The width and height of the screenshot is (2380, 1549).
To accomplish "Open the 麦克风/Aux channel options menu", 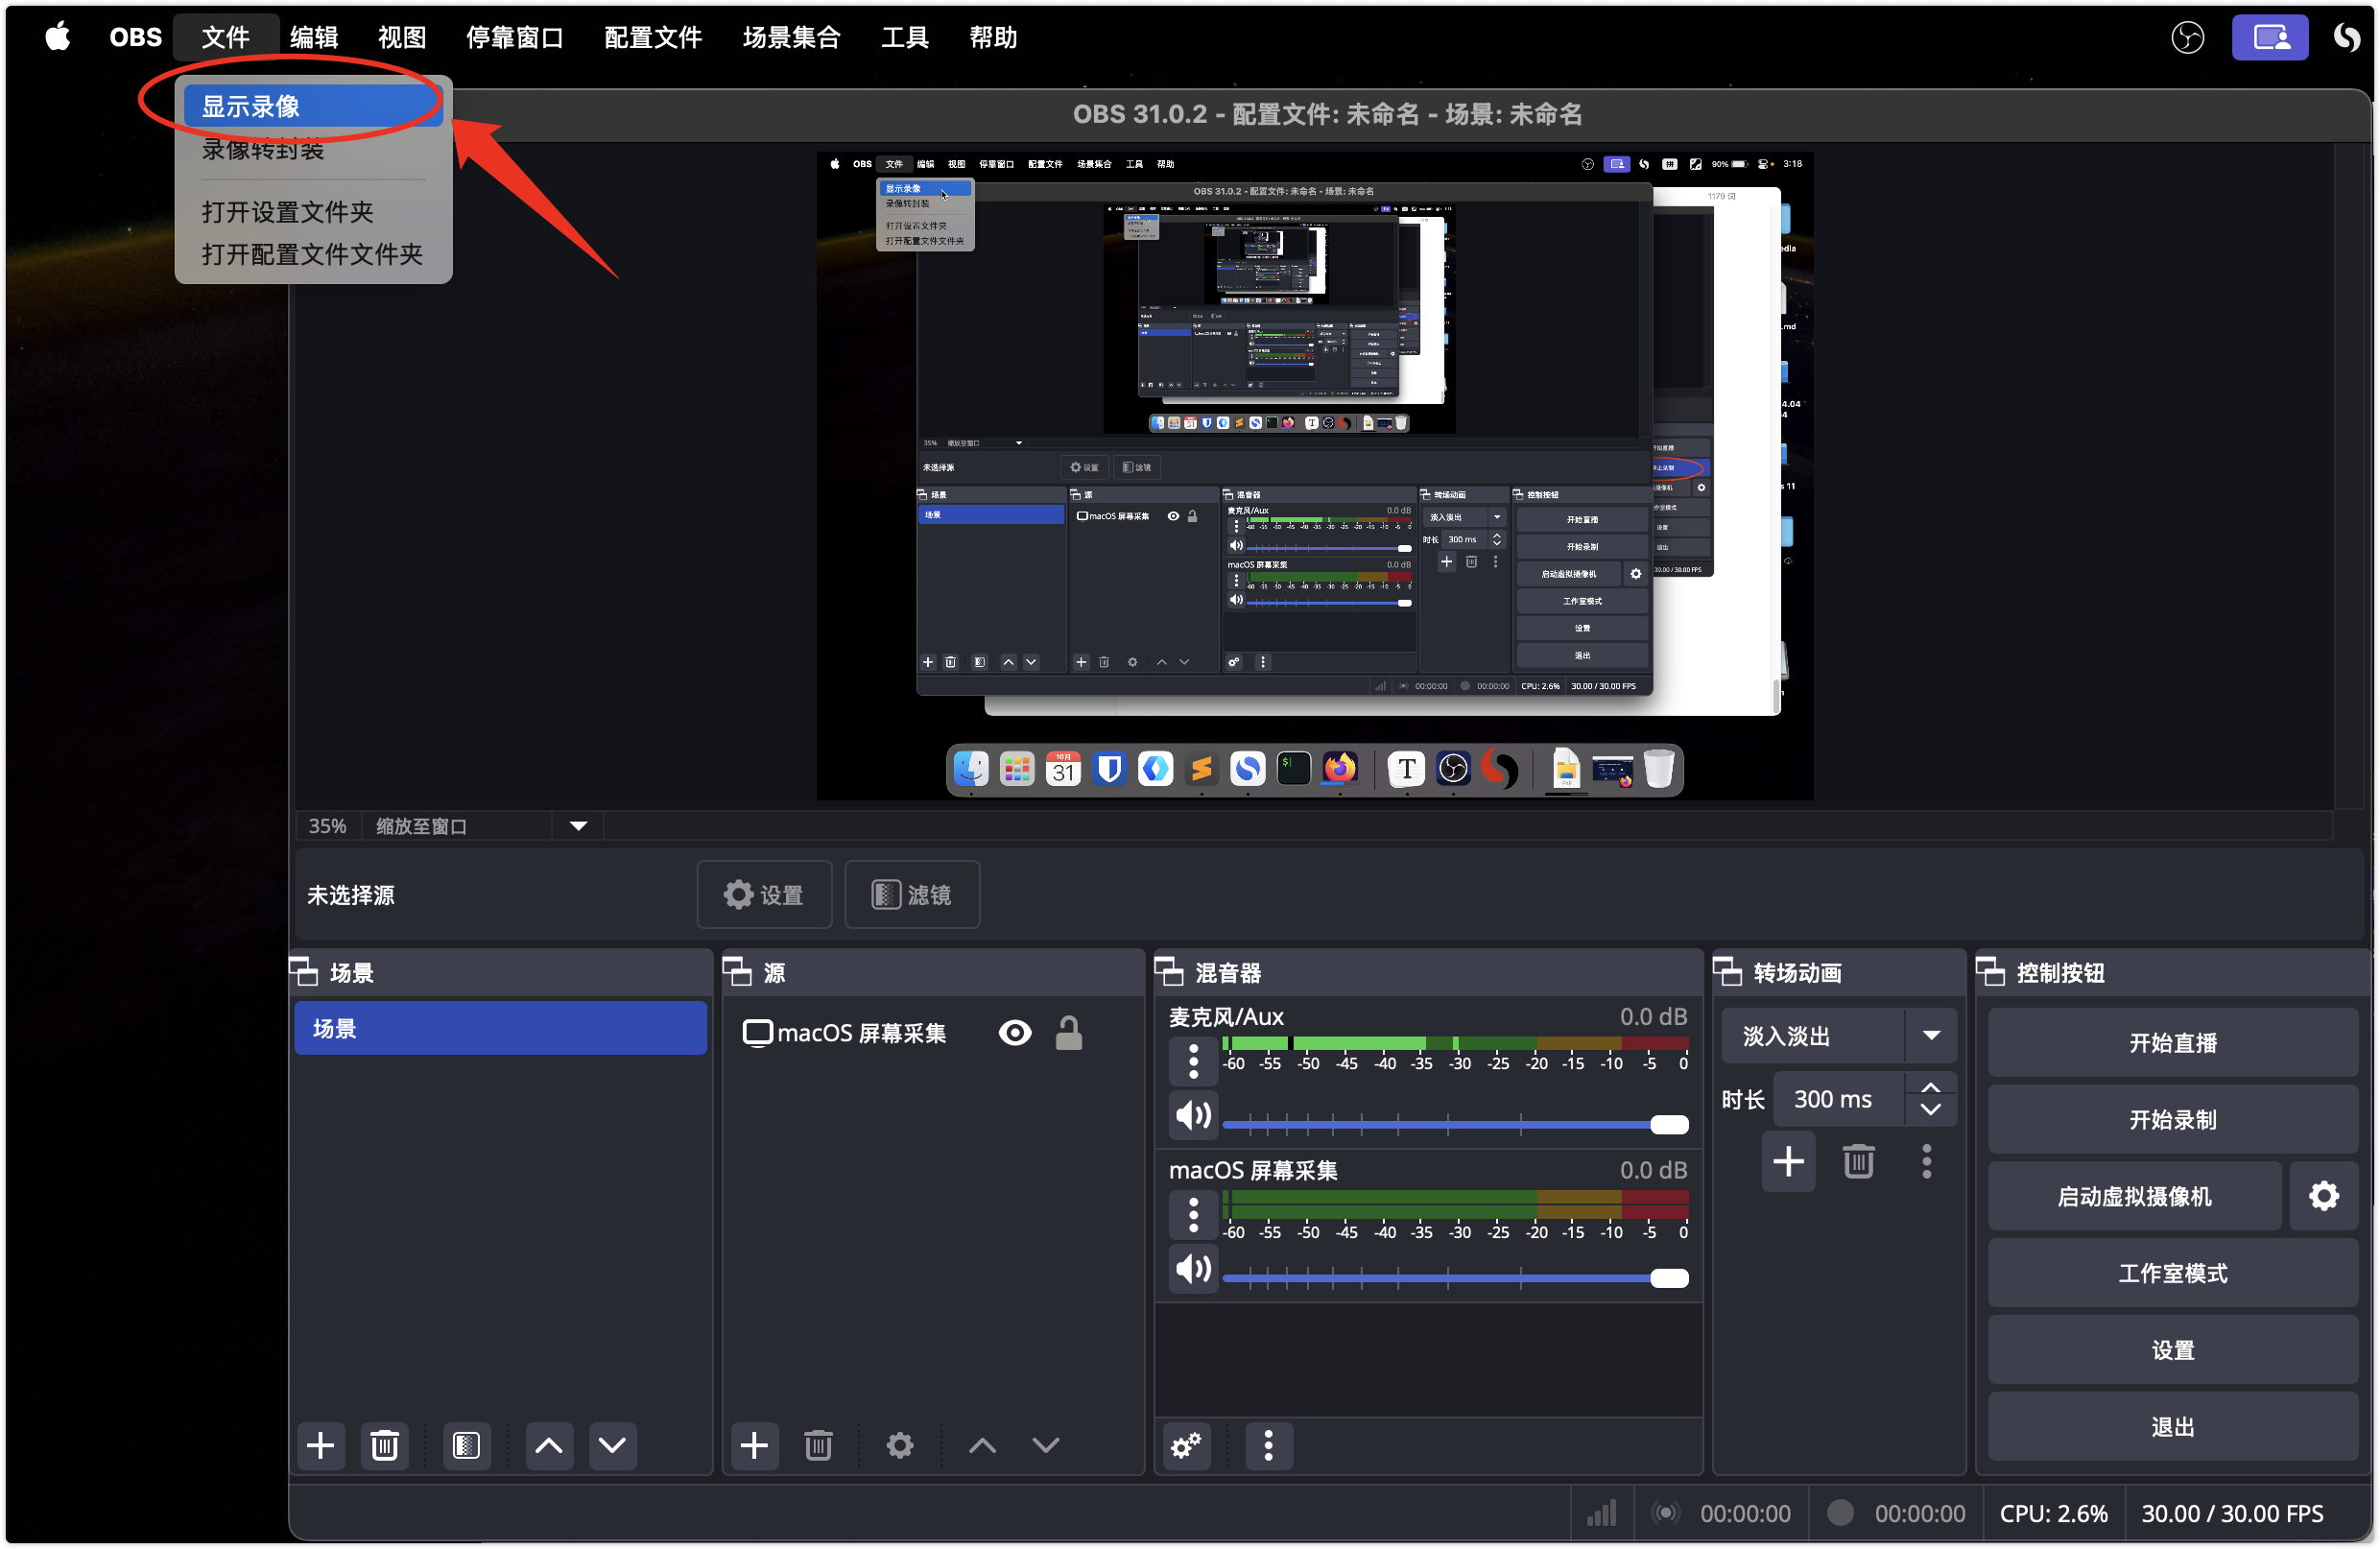I will coord(1193,1061).
